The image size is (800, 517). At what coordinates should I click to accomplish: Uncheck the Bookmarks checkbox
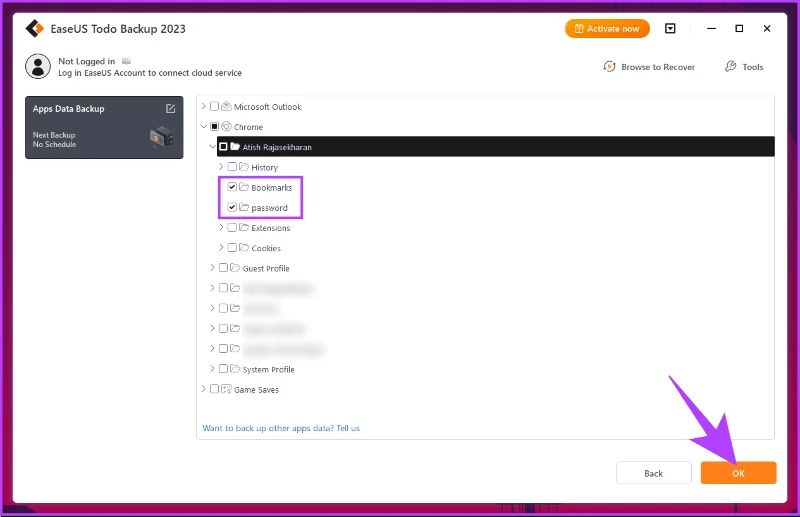(x=232, y=187)
